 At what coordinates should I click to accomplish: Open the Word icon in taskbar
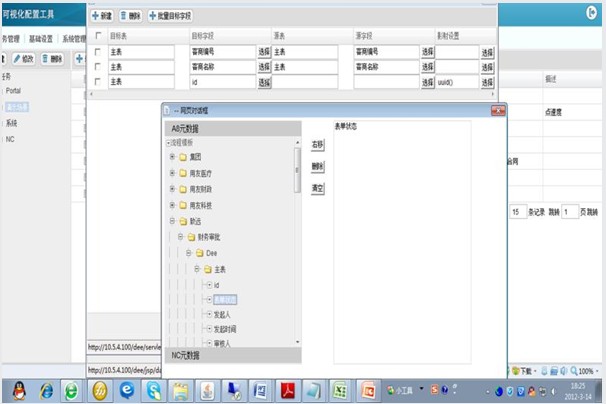(260, 391)
